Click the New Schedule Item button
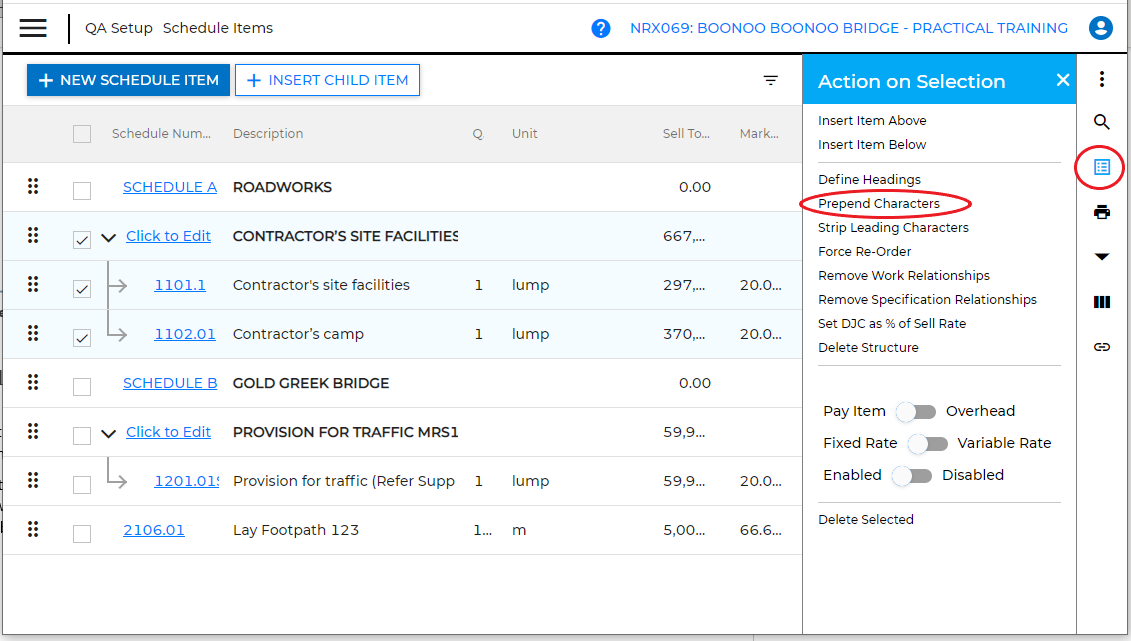1131x641 pixels. 128,80
